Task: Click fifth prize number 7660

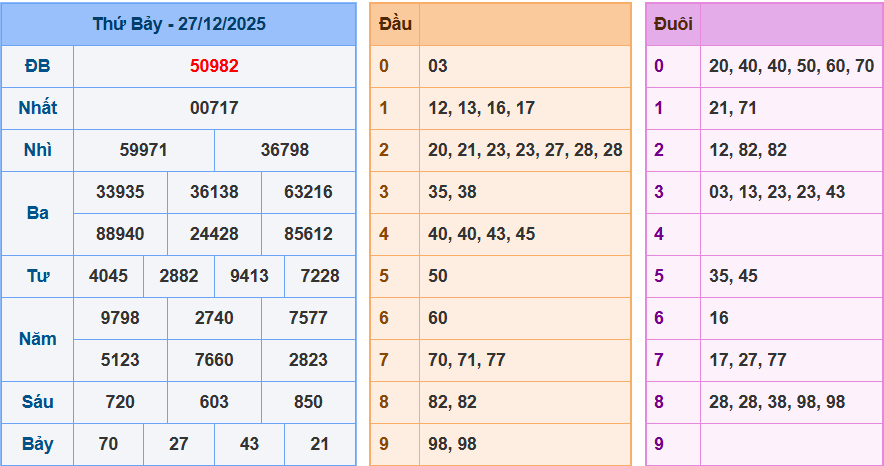Action: [214, 360]
